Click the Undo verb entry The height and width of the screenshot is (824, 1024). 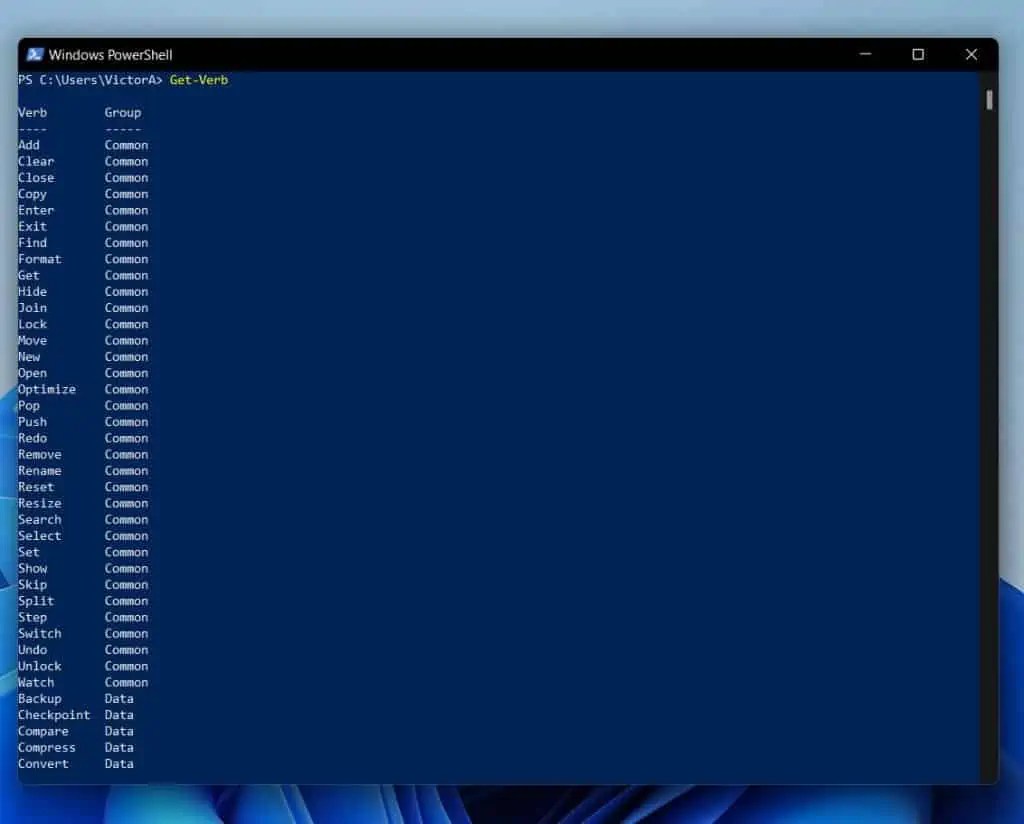(32, 651)
